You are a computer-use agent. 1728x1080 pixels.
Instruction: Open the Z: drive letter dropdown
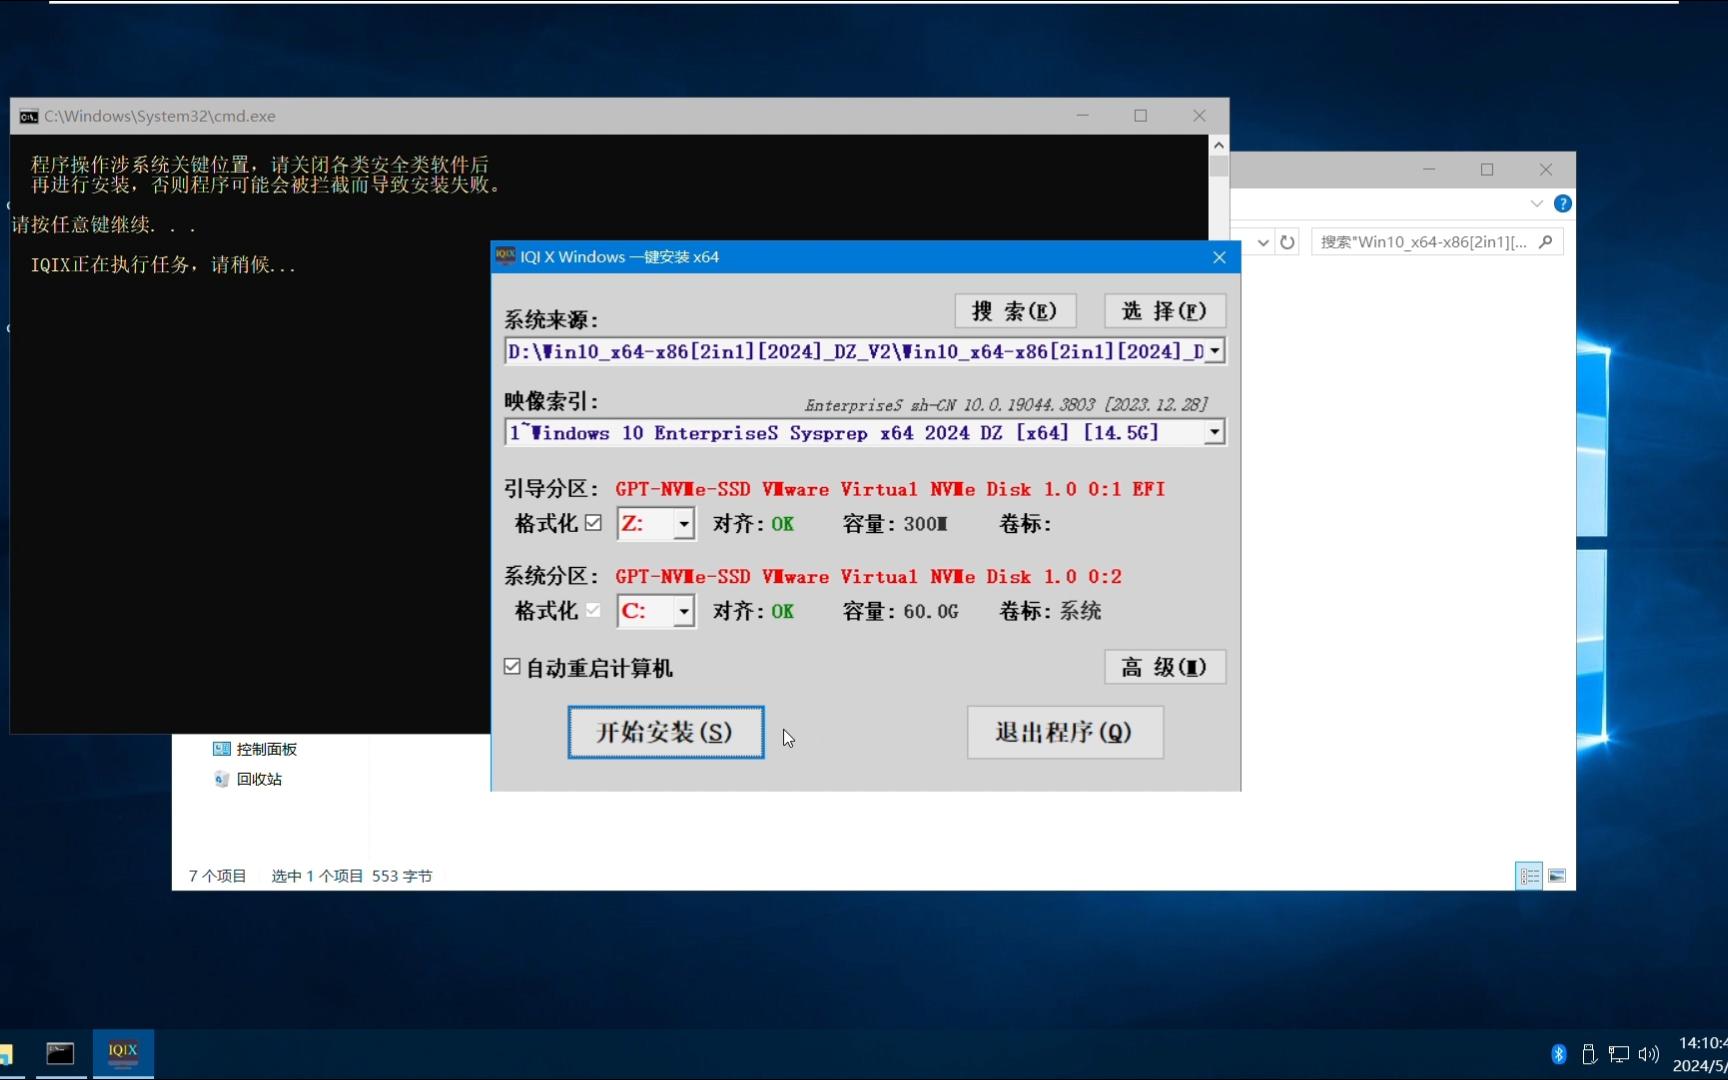coord(683,524)
